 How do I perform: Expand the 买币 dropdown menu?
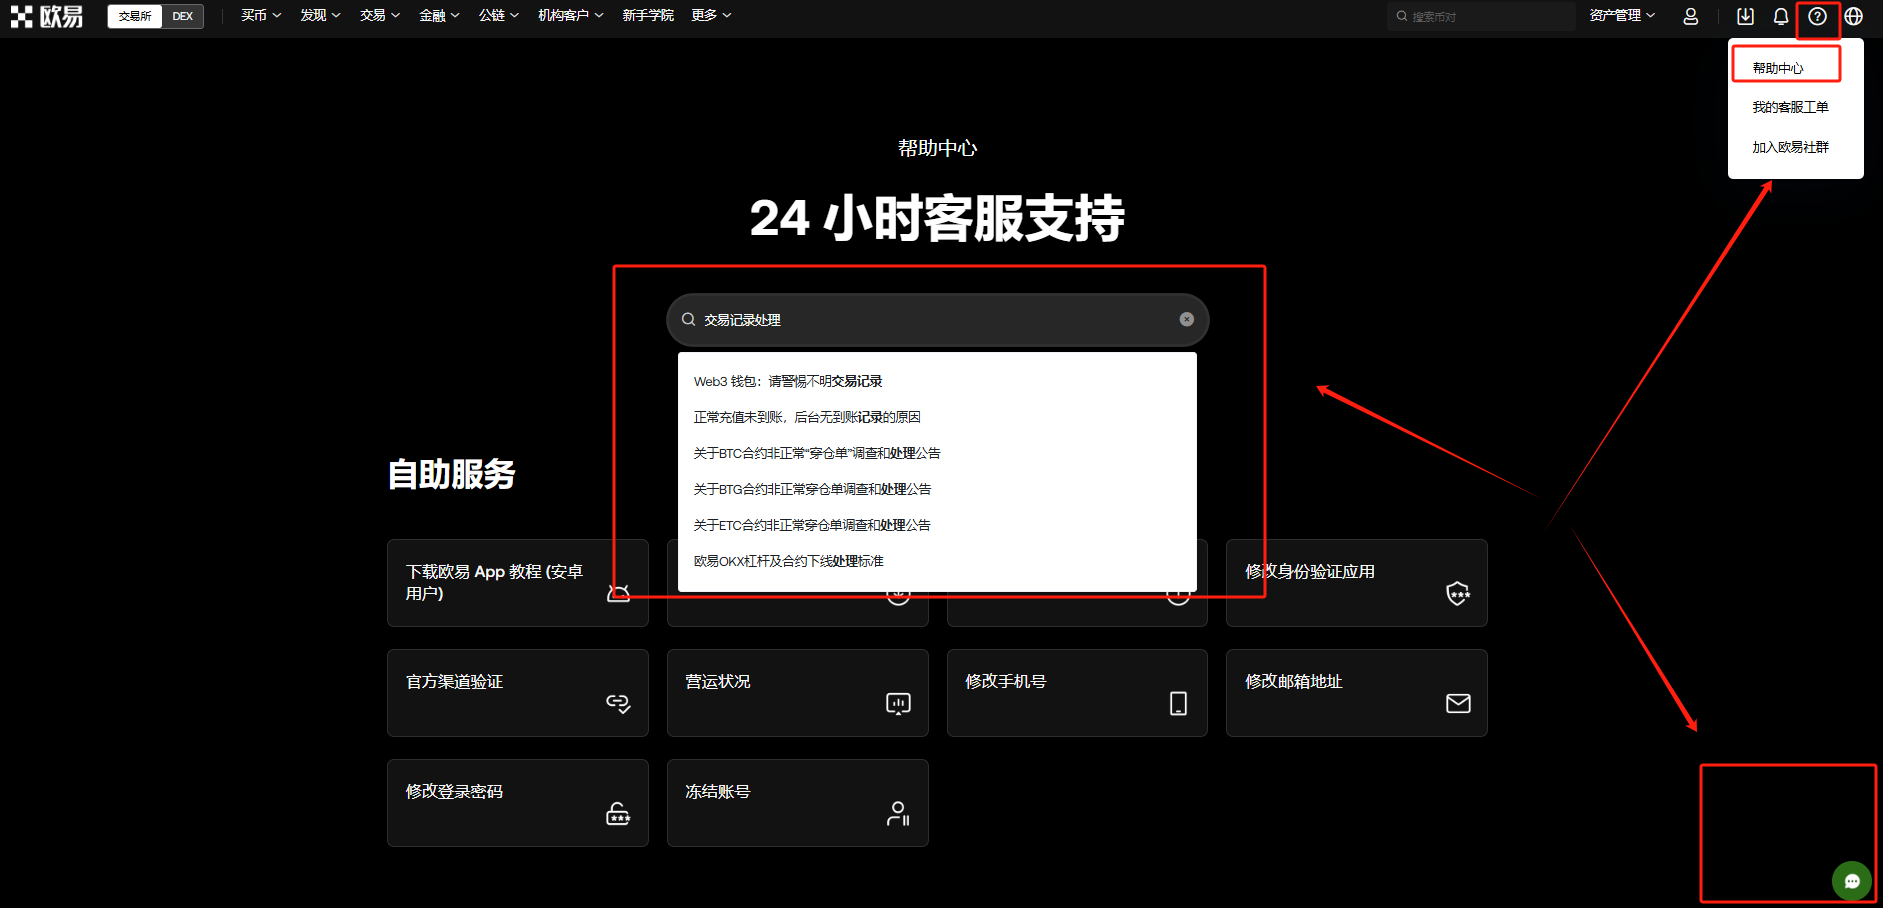[261, 15]
